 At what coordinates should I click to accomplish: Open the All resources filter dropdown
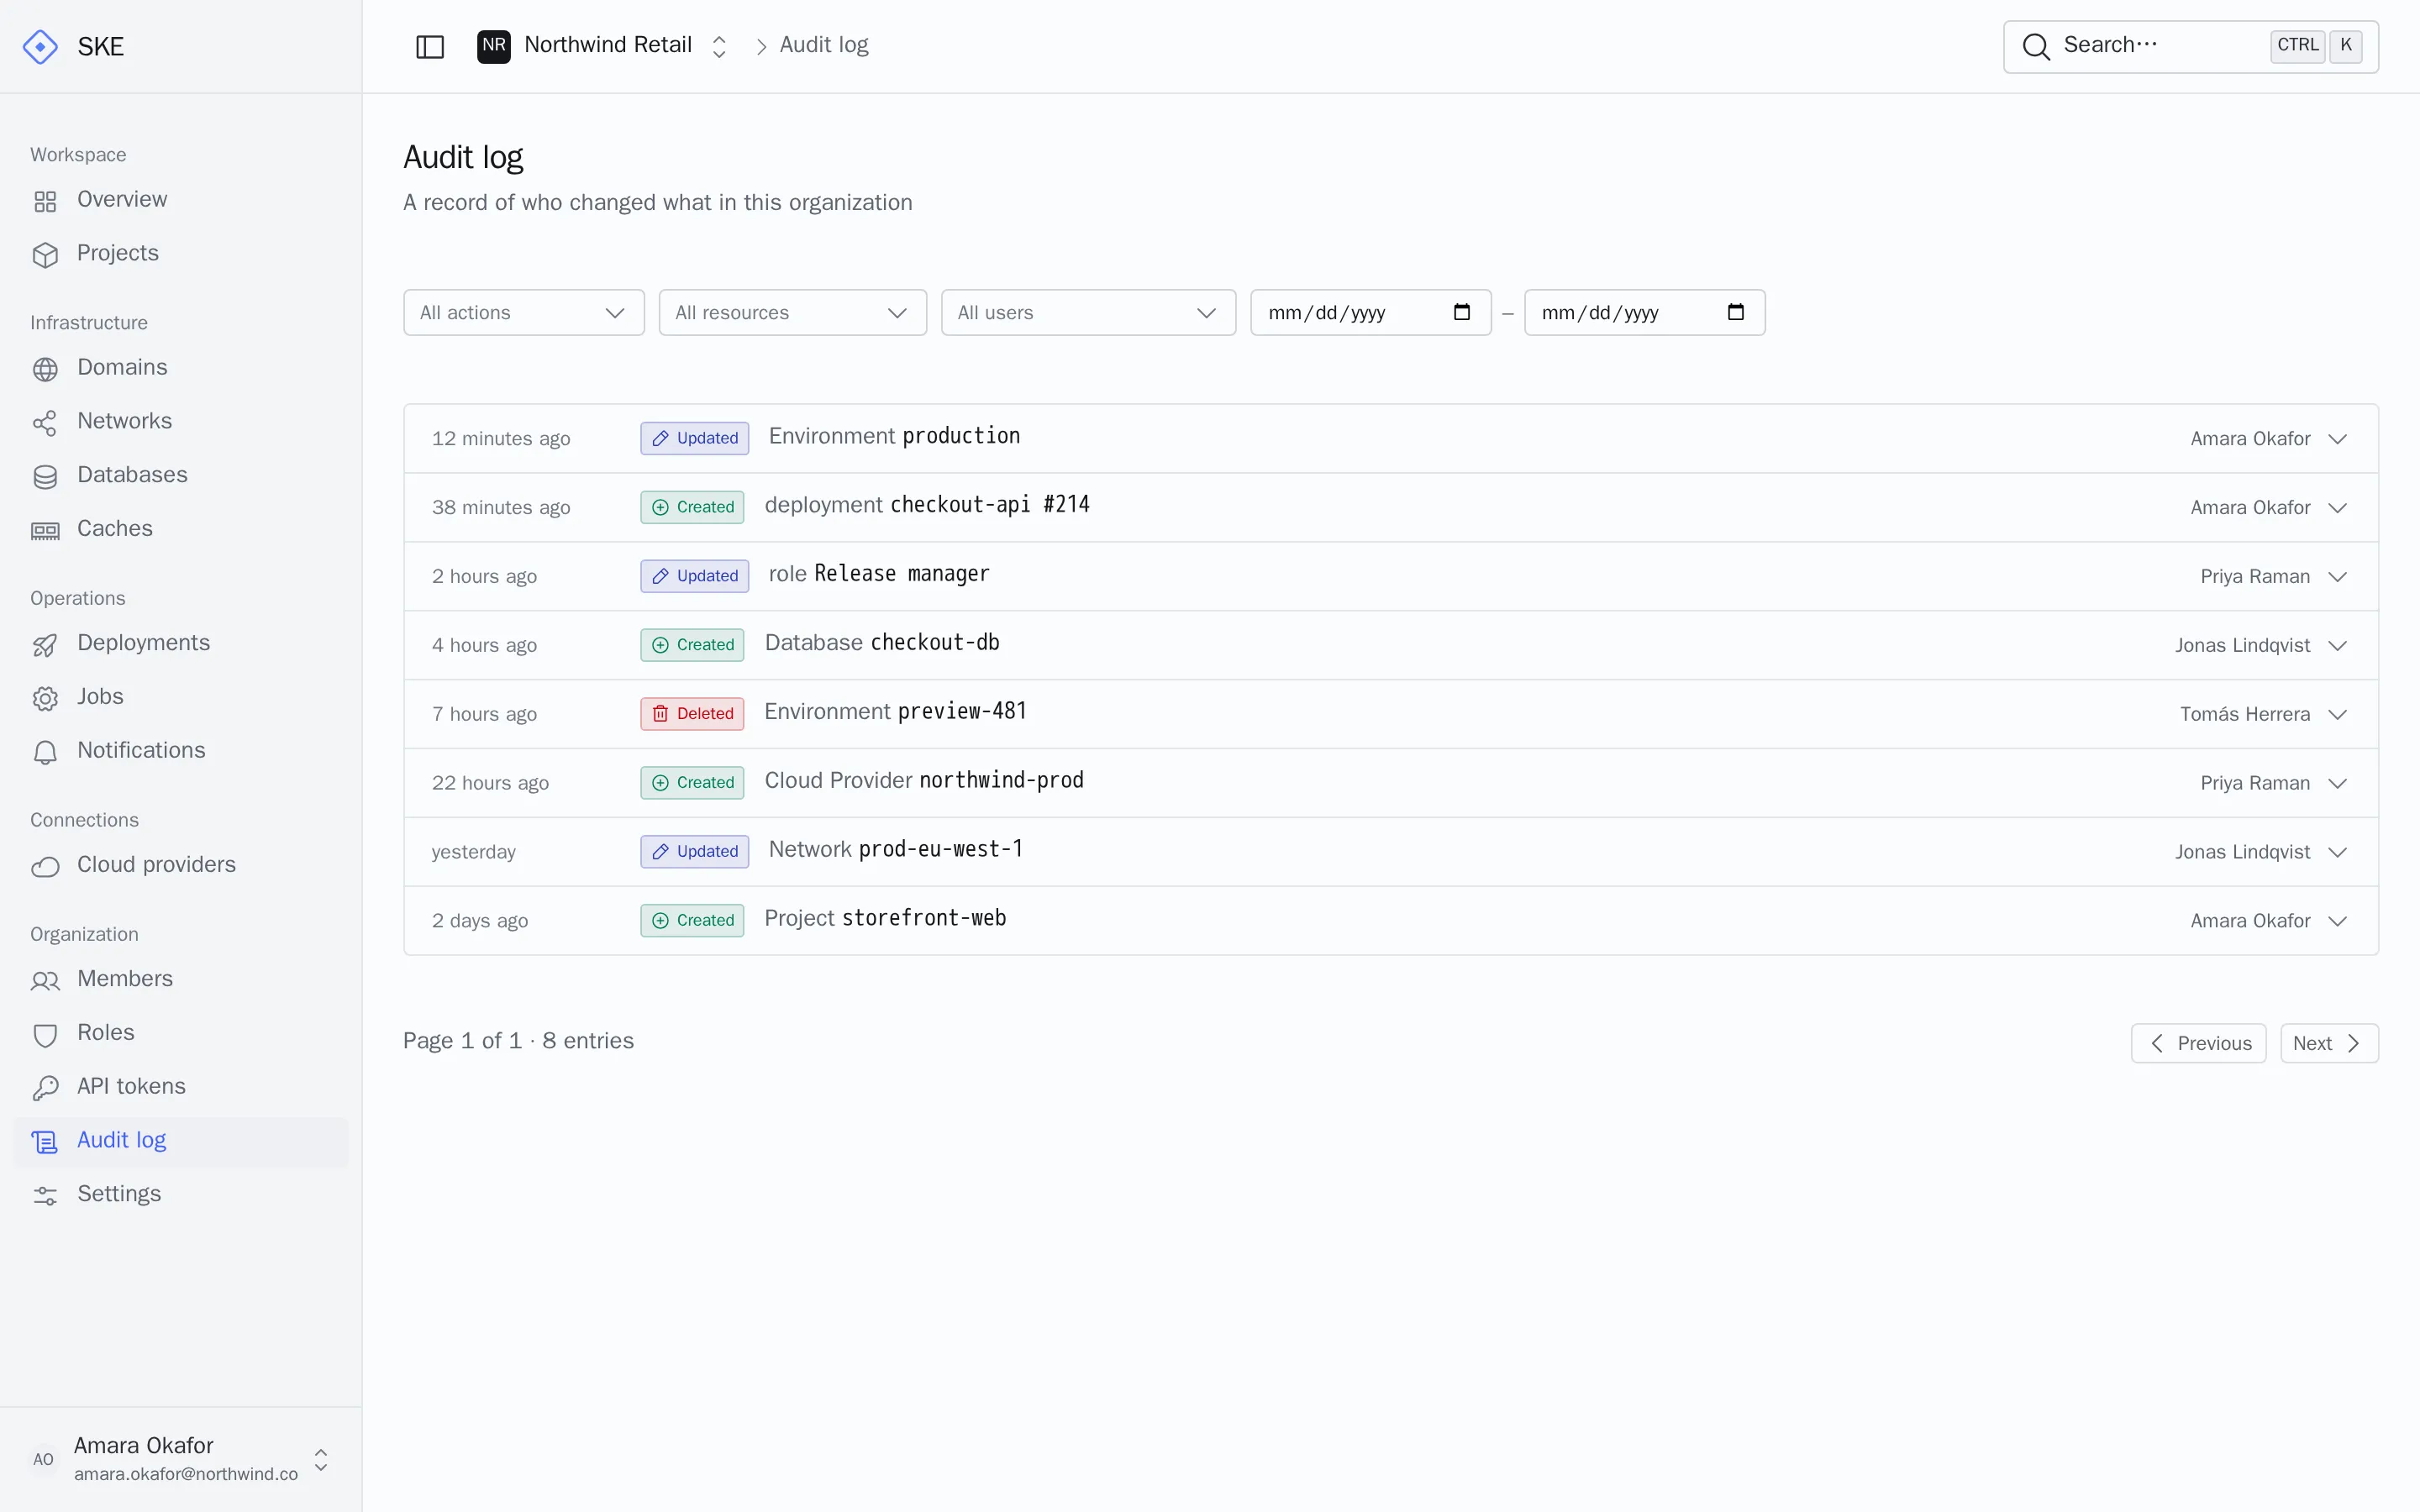point(793,313)
